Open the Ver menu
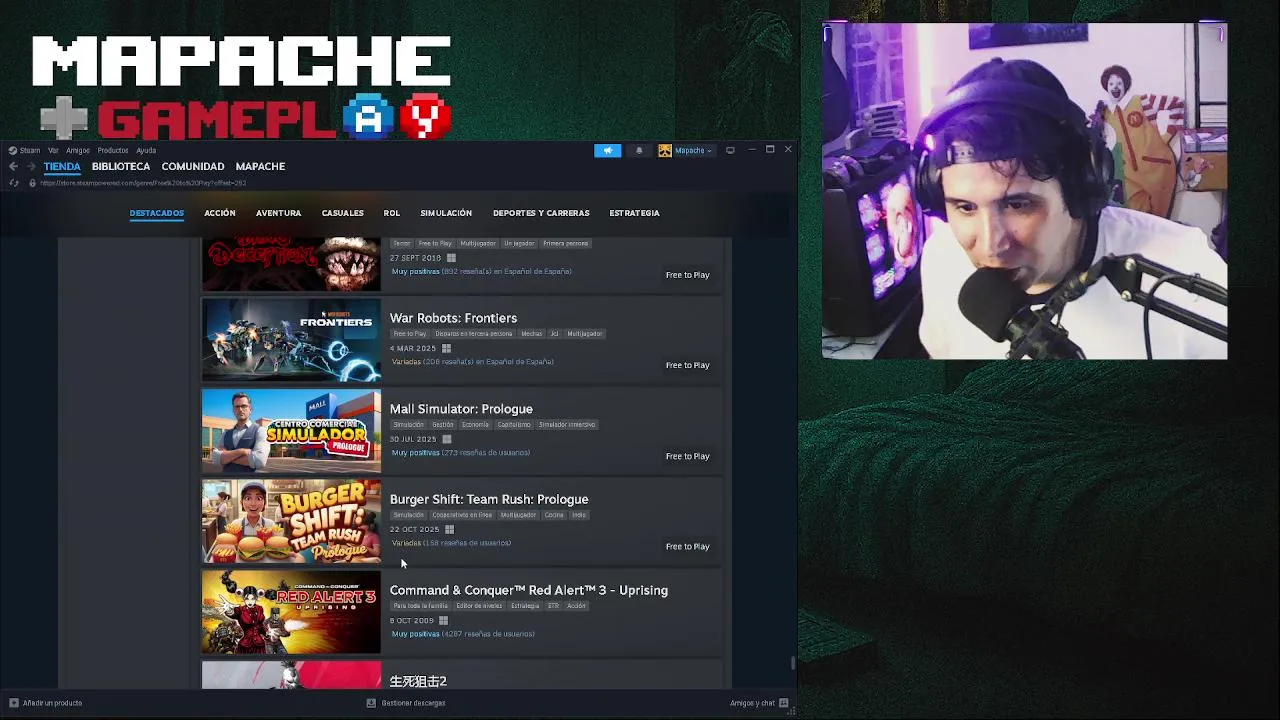 pos(53,150)
